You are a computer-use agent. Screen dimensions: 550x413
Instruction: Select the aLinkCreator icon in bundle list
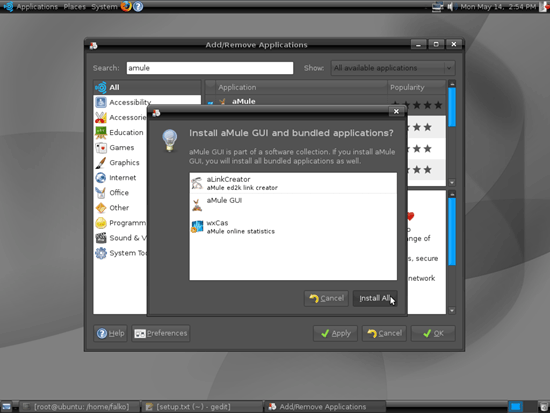coord(197,183)
